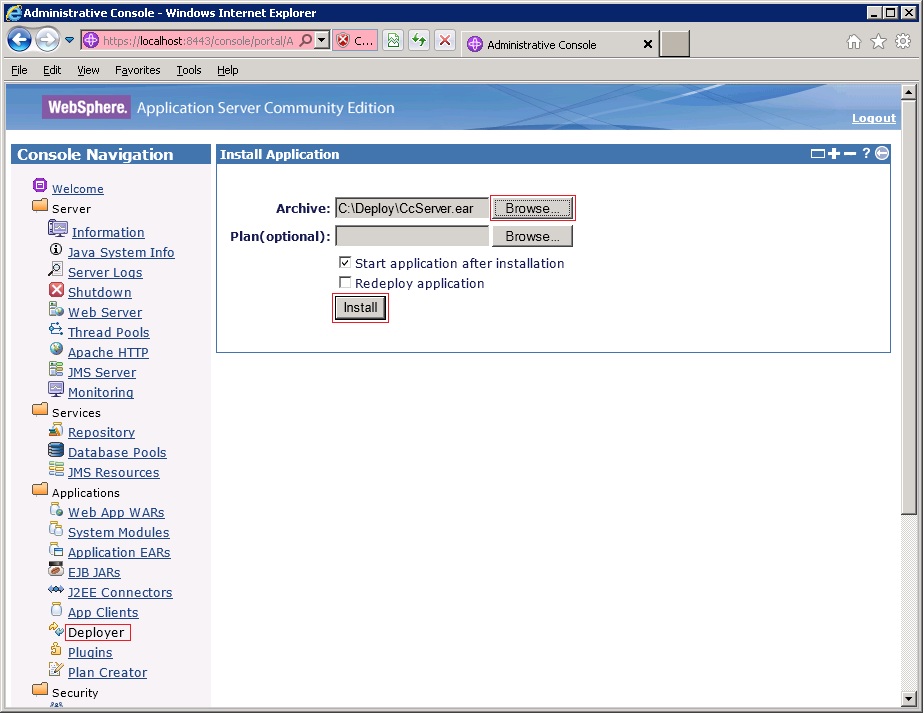Click the browser Refresh icon
924x713 pixels.
click(x=419, y=41)
